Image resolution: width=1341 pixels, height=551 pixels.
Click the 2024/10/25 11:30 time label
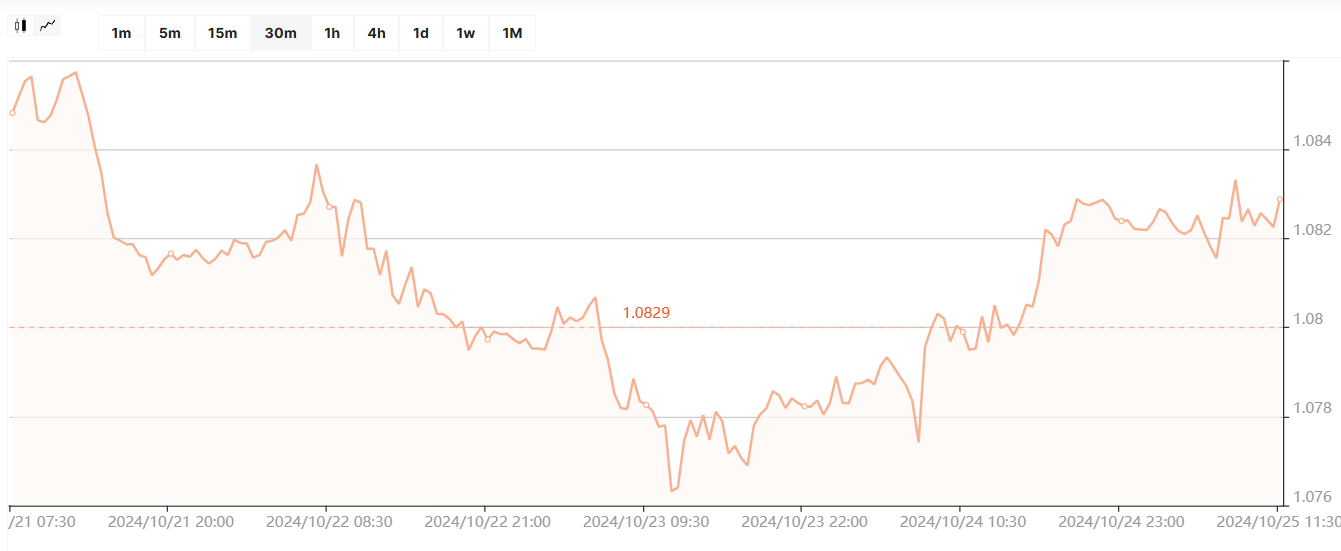(x=1278, y=521)
